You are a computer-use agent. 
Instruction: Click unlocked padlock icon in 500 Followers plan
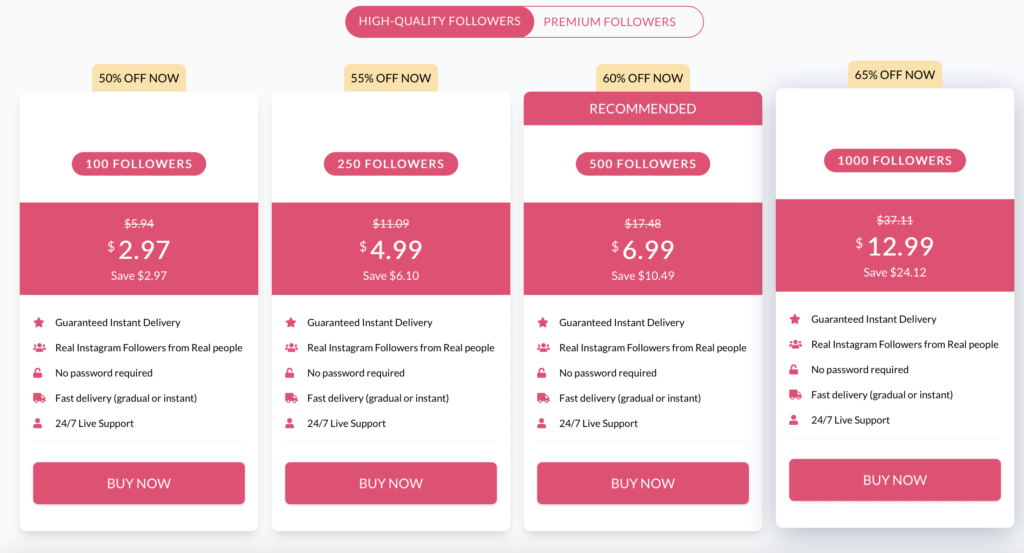pos(541,373)
